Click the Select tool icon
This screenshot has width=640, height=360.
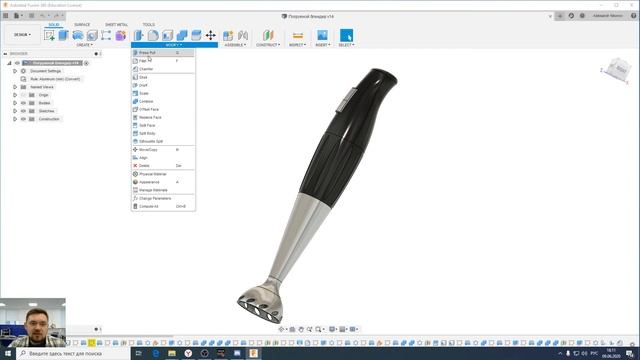coord(347,36)
